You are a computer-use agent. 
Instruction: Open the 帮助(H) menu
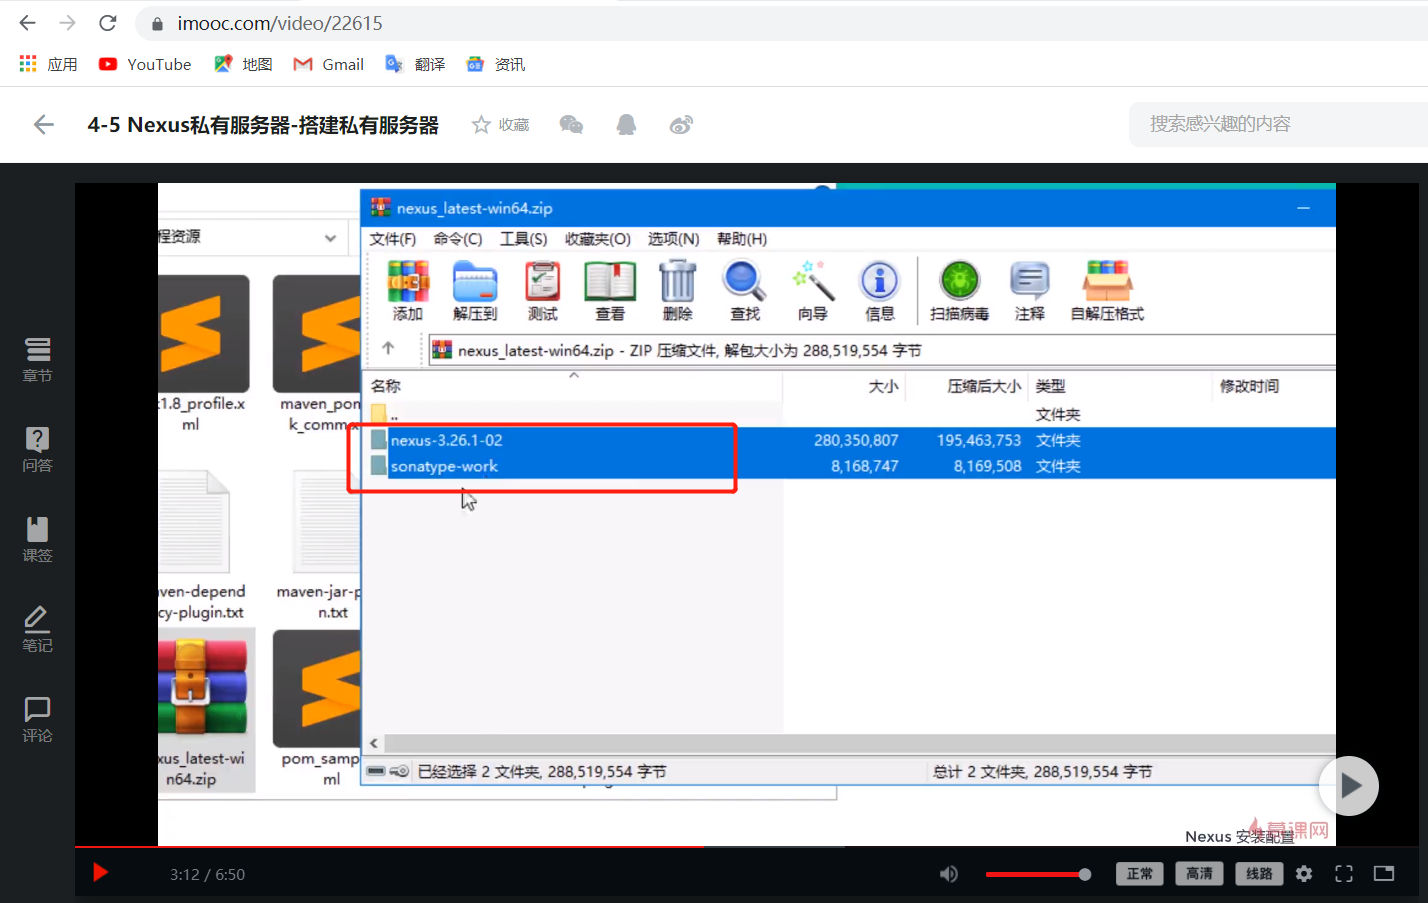click(742, 239)
